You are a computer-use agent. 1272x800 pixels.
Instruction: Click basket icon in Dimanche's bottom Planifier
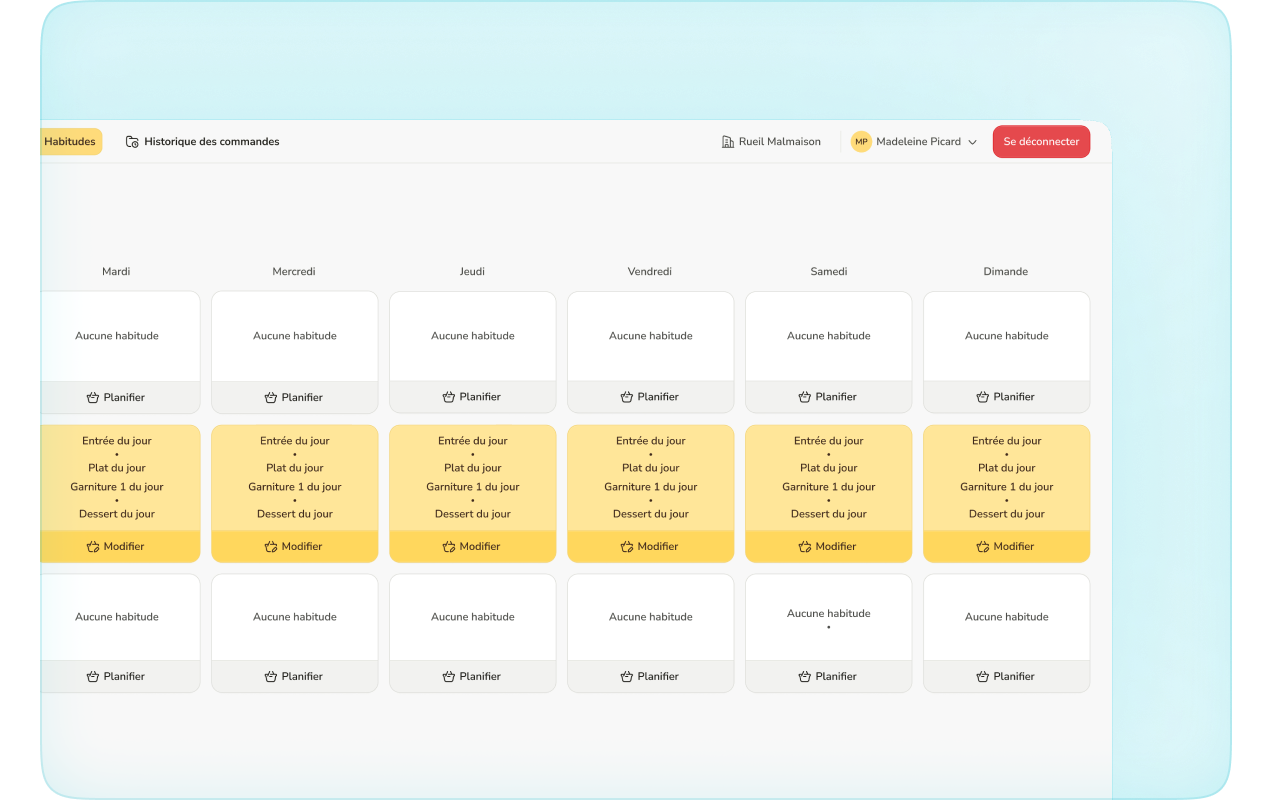[983, 677]
